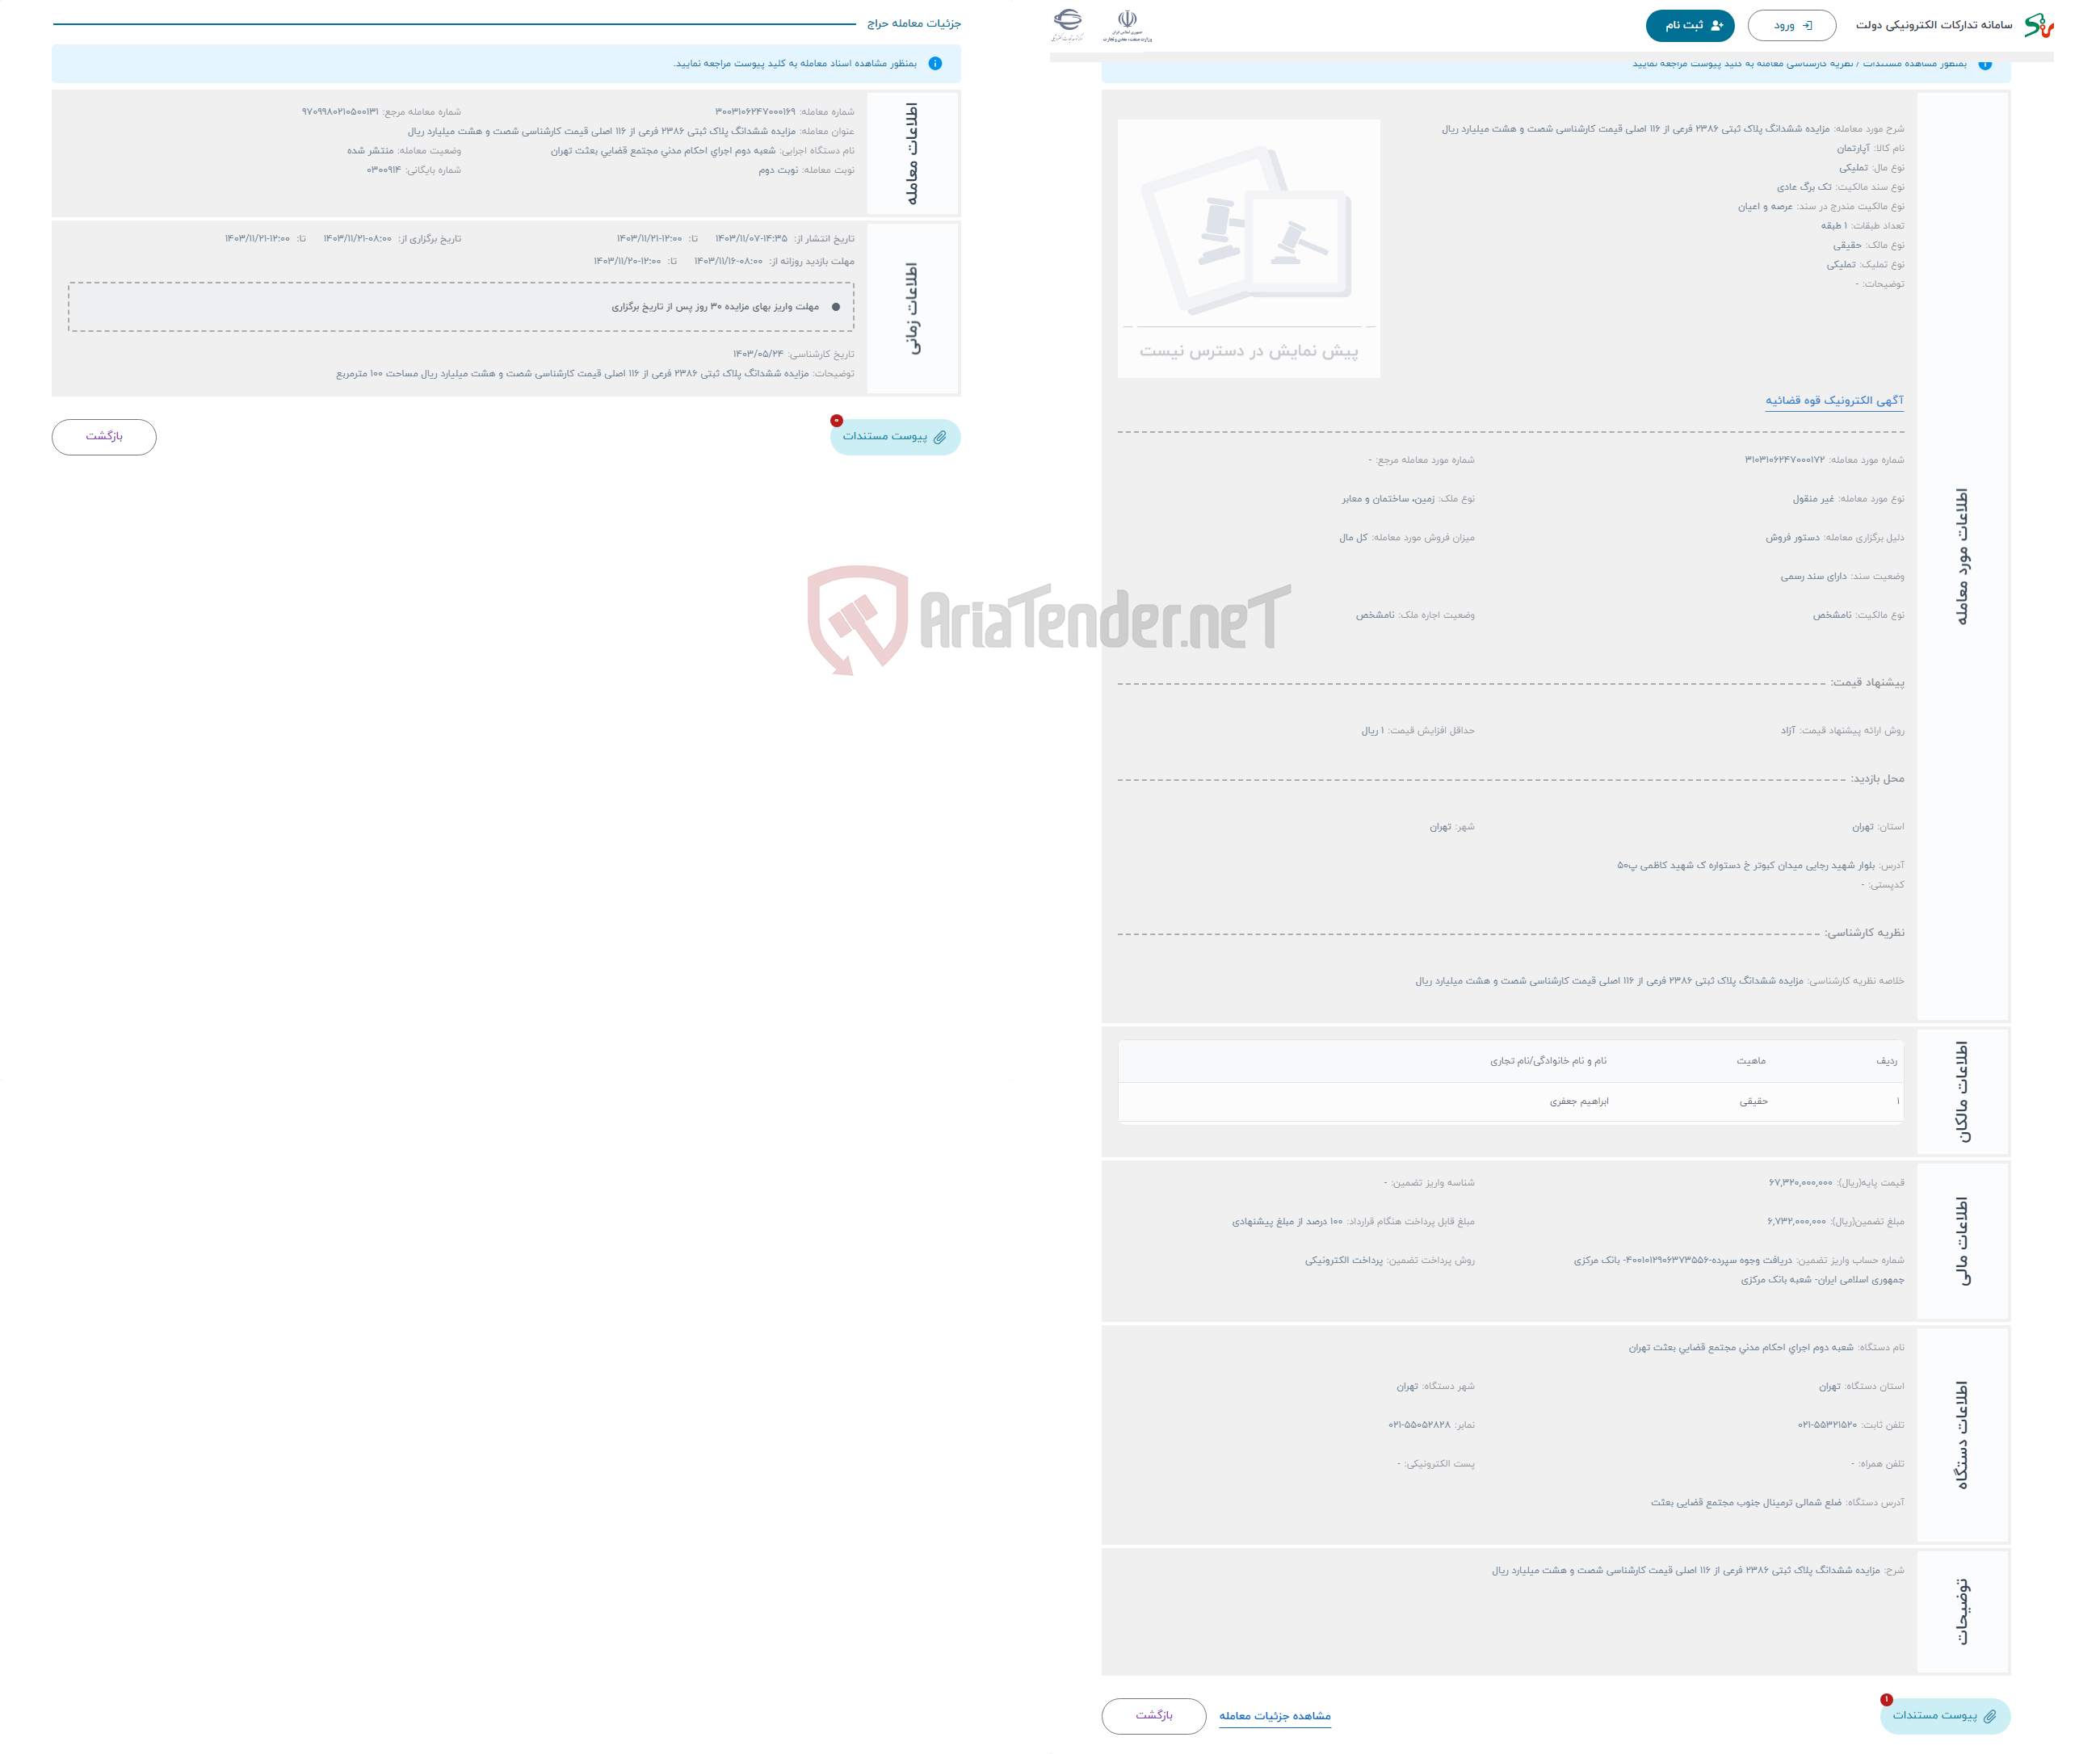Viewport: 2100px width, 1754px height.
Task: Click the بازگشت back button on left panel
Action: click(x=105, y=438)
